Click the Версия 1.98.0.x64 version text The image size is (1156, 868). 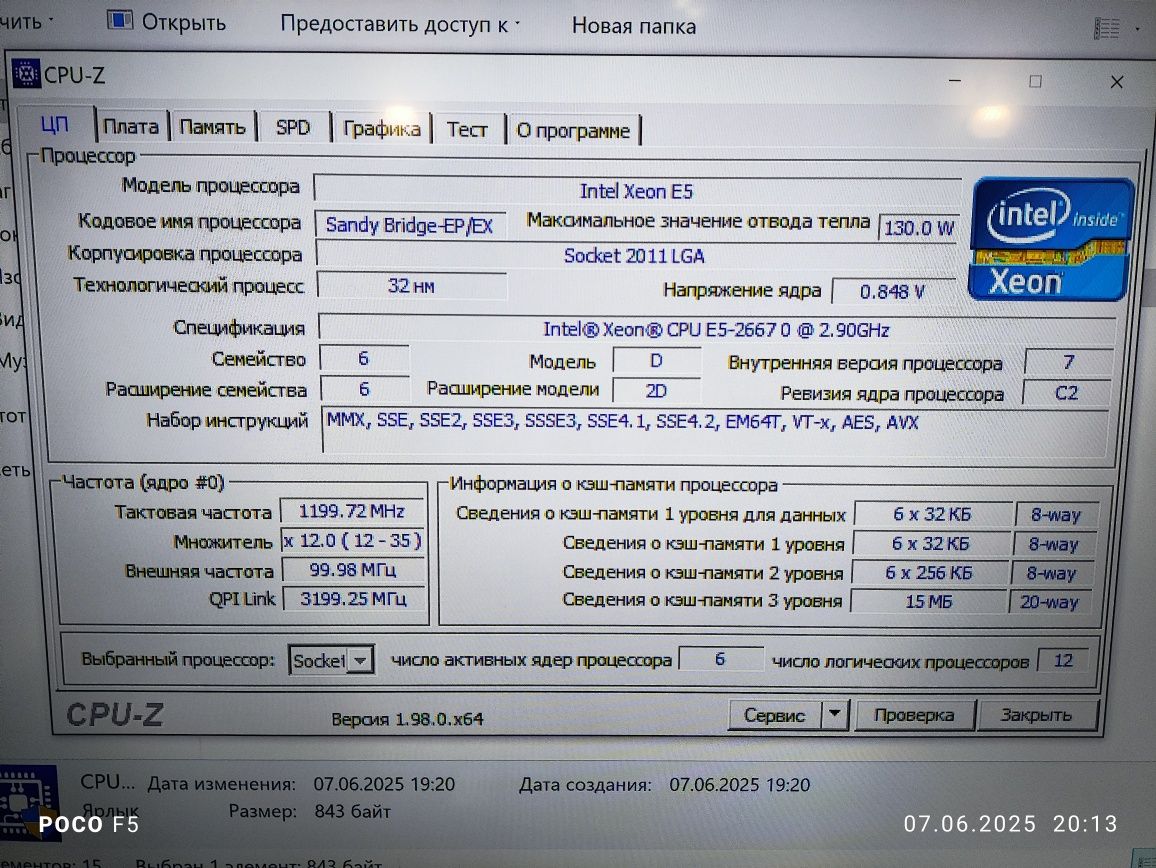[x=408, y=719]
